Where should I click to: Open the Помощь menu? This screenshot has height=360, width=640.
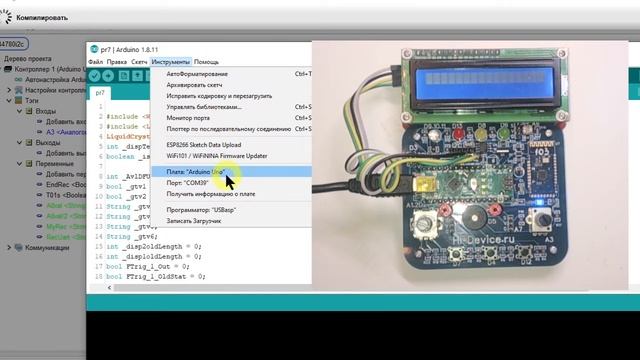[x=206, y=62]
